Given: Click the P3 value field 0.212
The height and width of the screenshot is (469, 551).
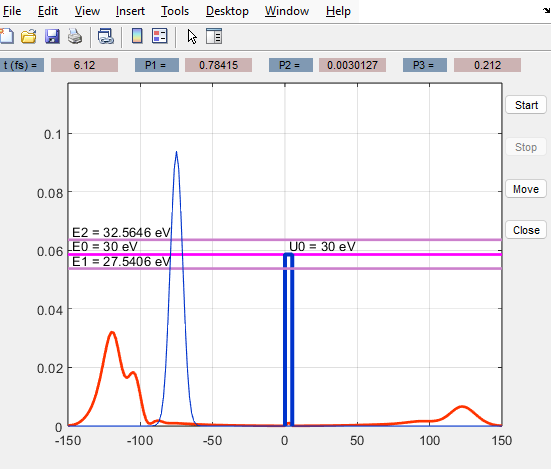Looking at the screenshot, I should (x=487, y=65).
